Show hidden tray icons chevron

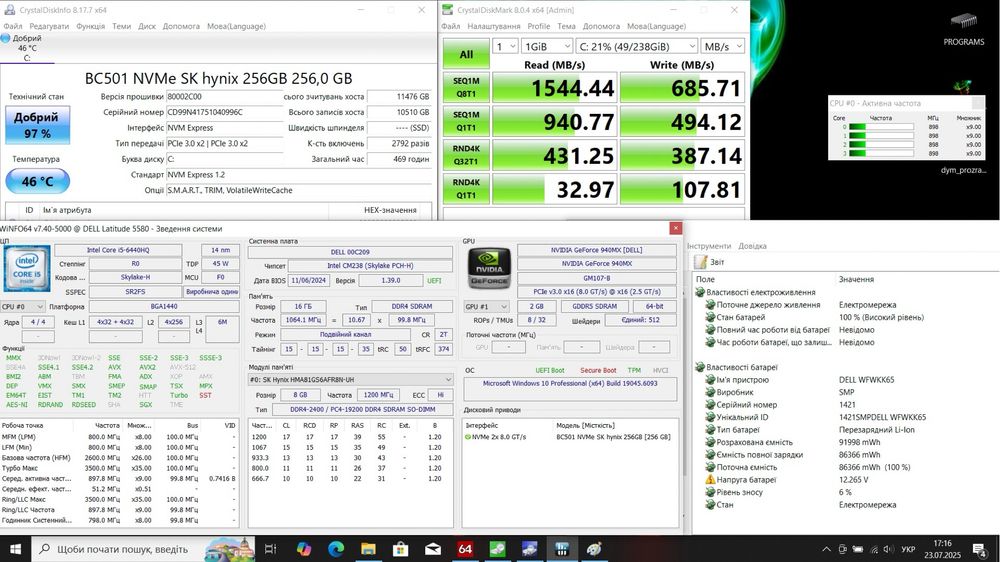point(827,549)
